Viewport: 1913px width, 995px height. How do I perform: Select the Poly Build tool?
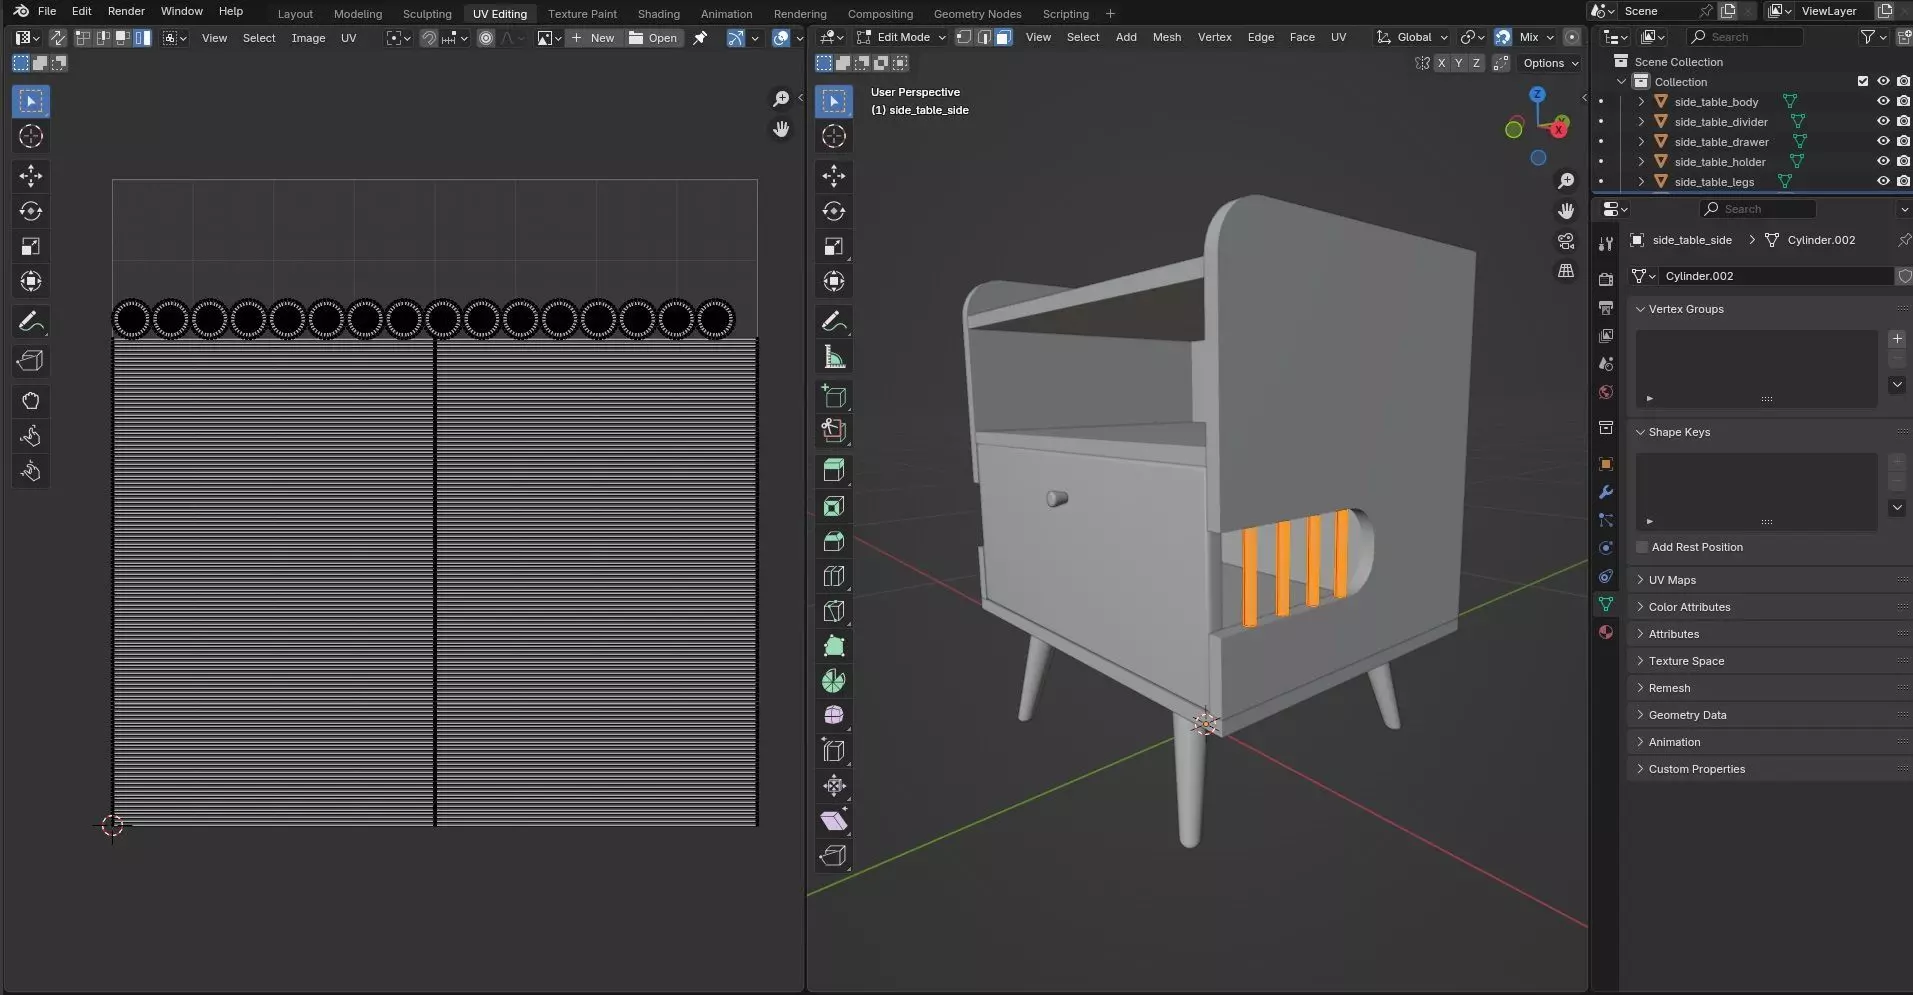(834, 646)
